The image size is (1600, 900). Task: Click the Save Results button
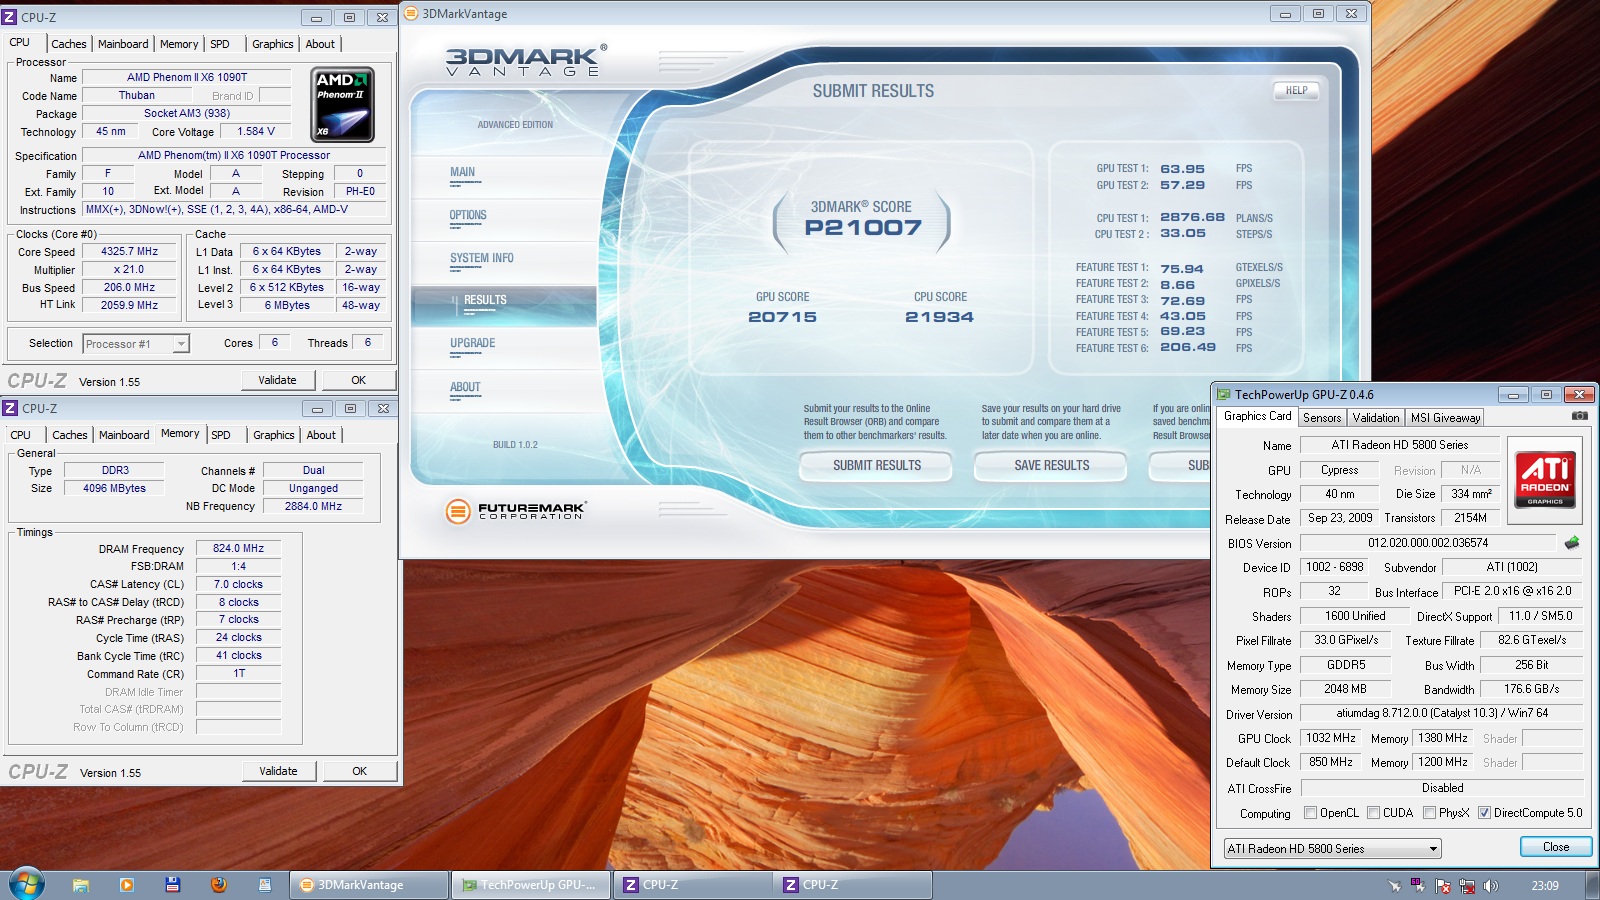pyautogui.click(x=1051, y=465)
